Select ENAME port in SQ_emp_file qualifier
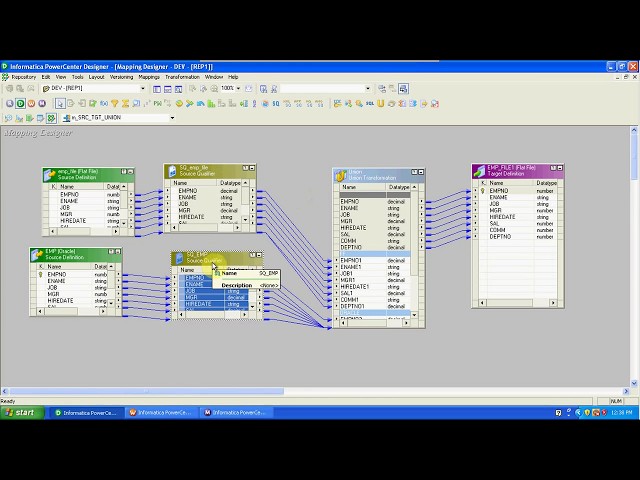The height and width of the screenshot is (480, 640). point(187,198)
